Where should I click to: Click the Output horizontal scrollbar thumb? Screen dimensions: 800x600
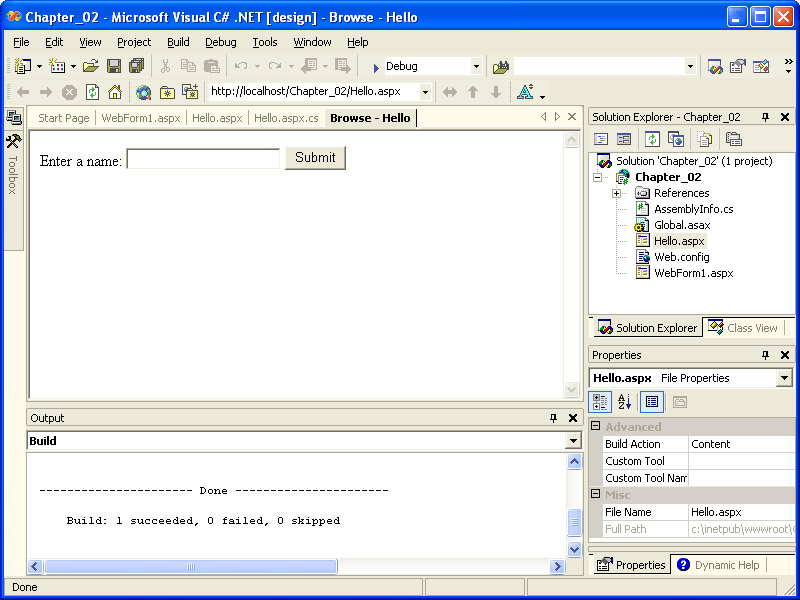click(x=190, y=567)
